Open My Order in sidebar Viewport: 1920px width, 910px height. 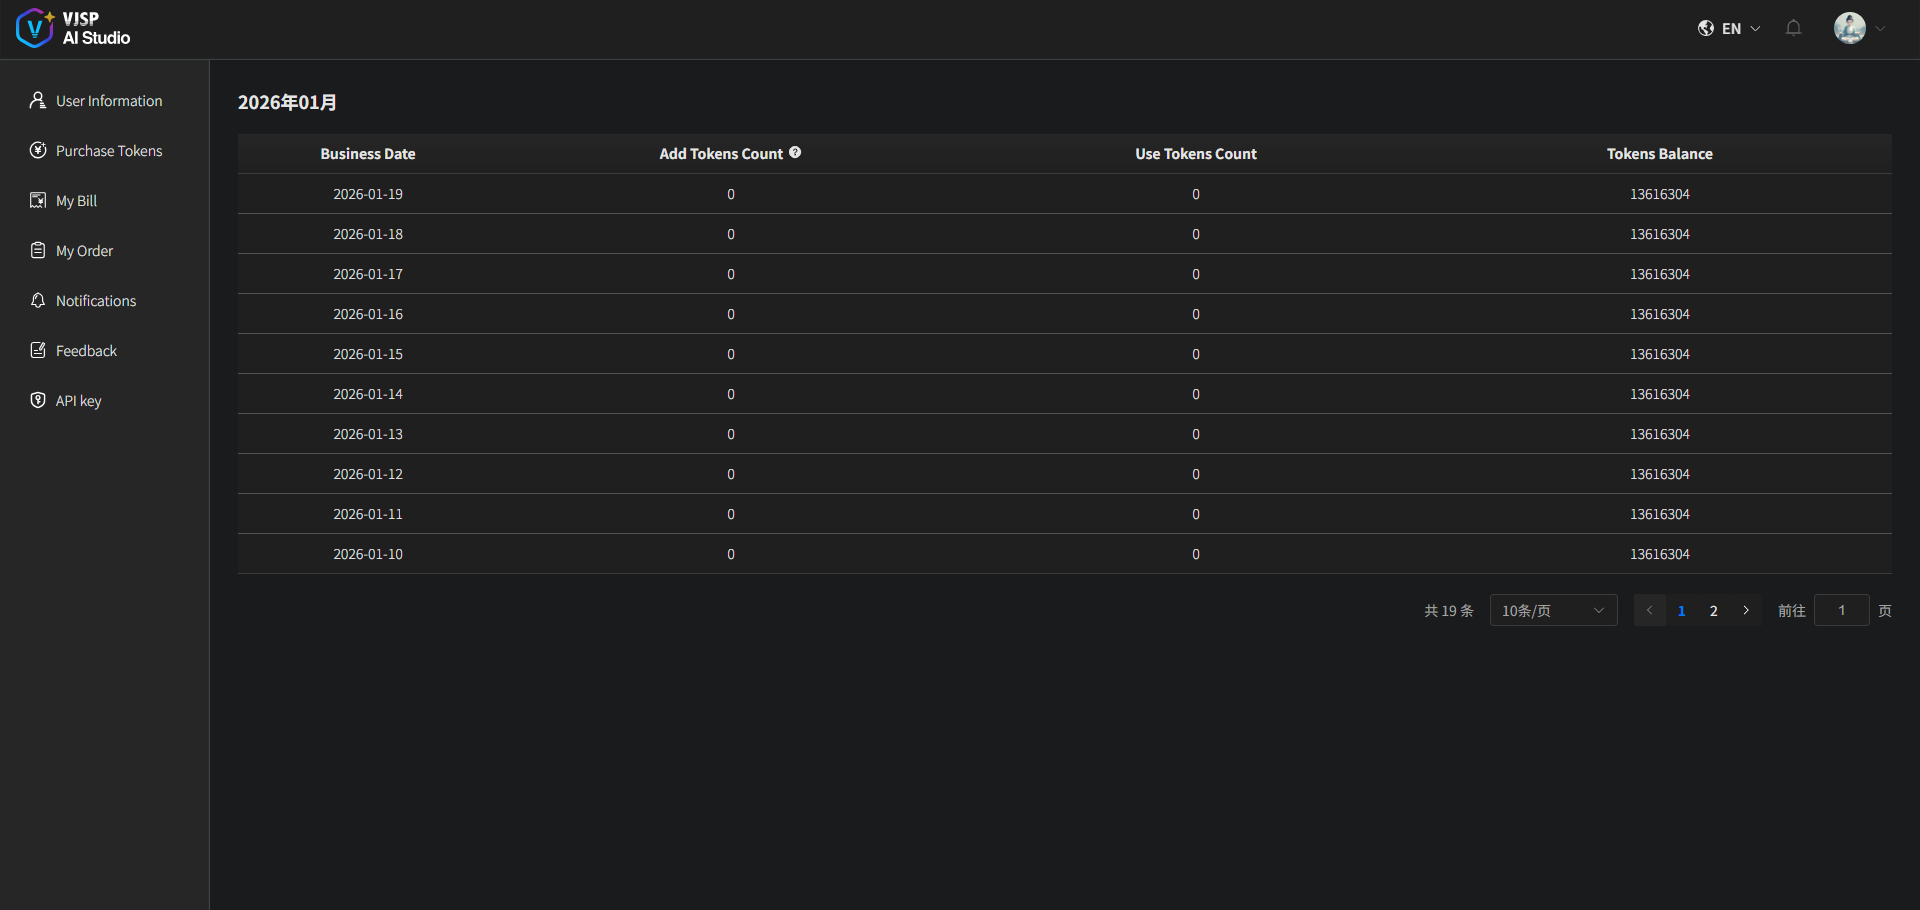pyautogui.click(x=84, y=251)
